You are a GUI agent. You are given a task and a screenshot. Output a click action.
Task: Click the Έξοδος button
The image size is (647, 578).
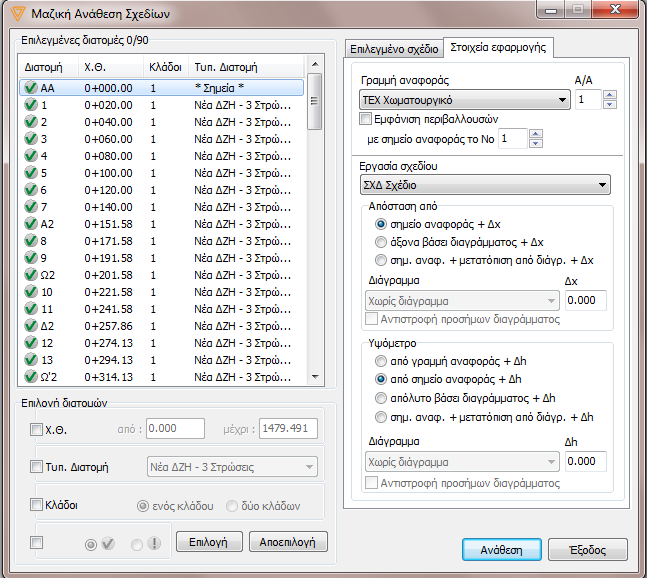588,550
